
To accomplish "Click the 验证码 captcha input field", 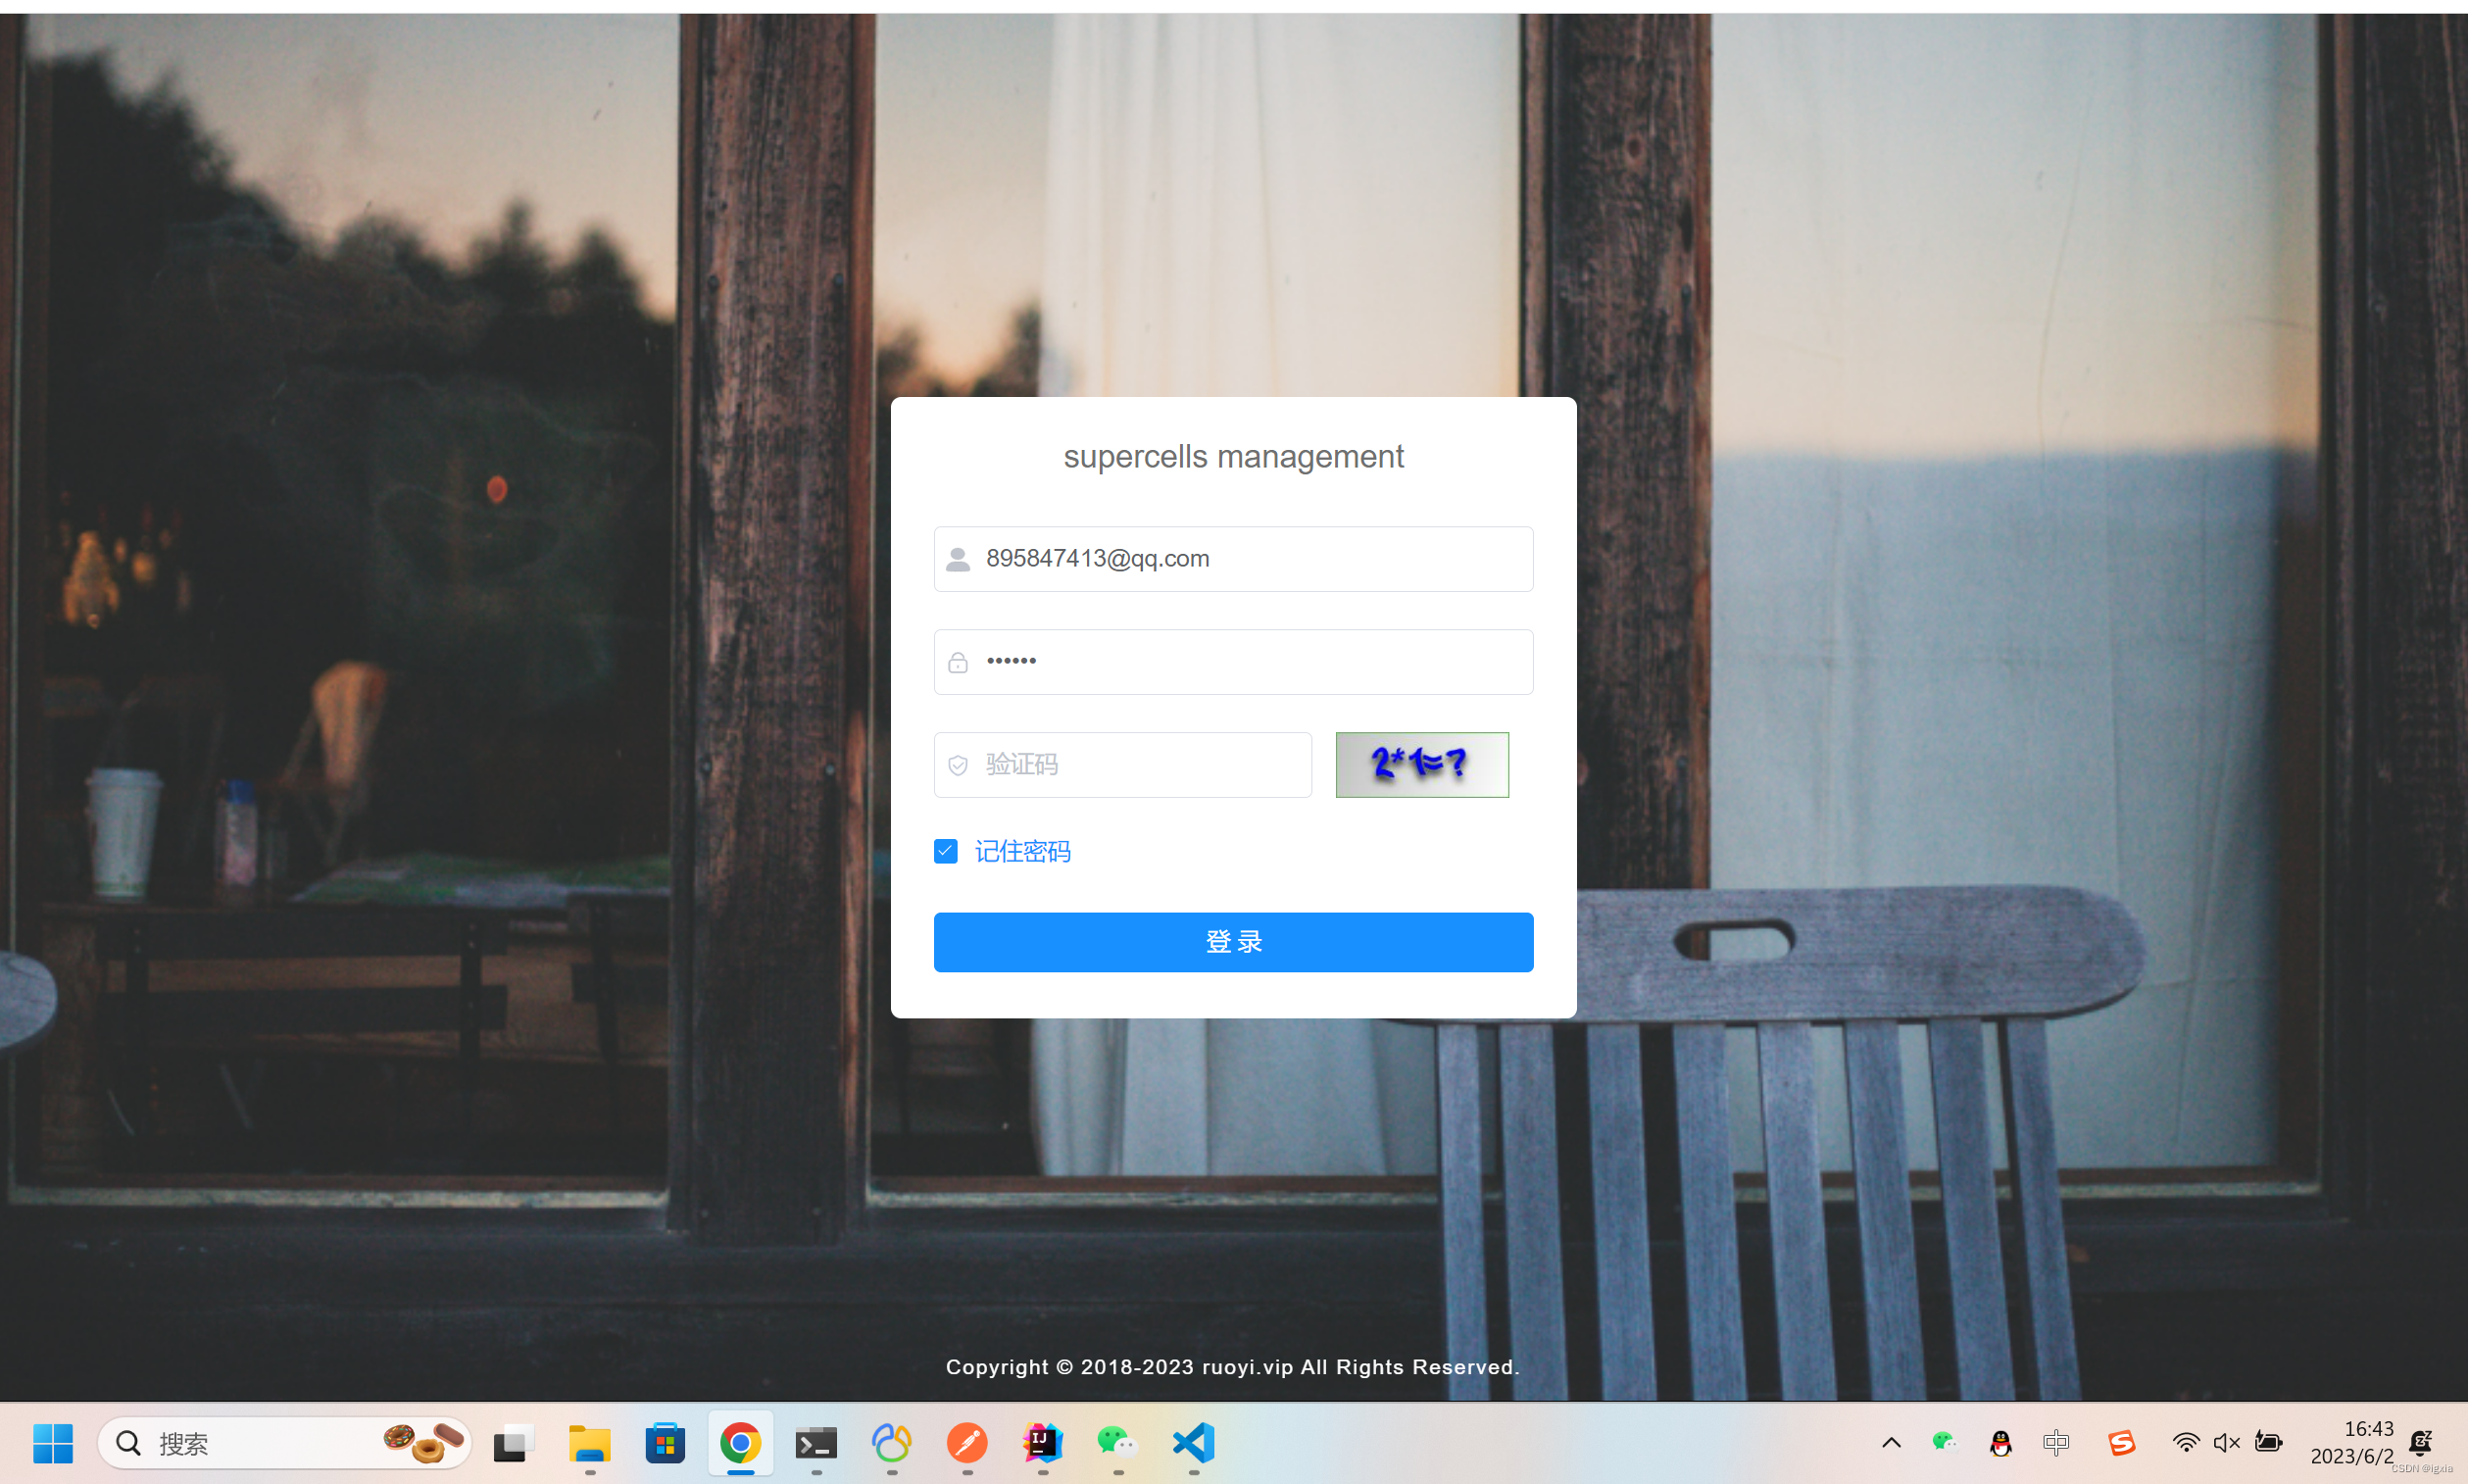I will point(1122,765).
